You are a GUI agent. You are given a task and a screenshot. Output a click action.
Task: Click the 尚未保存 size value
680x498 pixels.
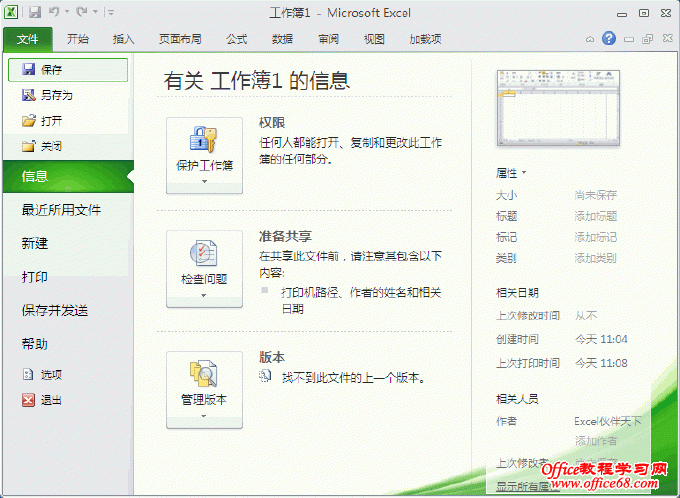(x=595, y=195)
